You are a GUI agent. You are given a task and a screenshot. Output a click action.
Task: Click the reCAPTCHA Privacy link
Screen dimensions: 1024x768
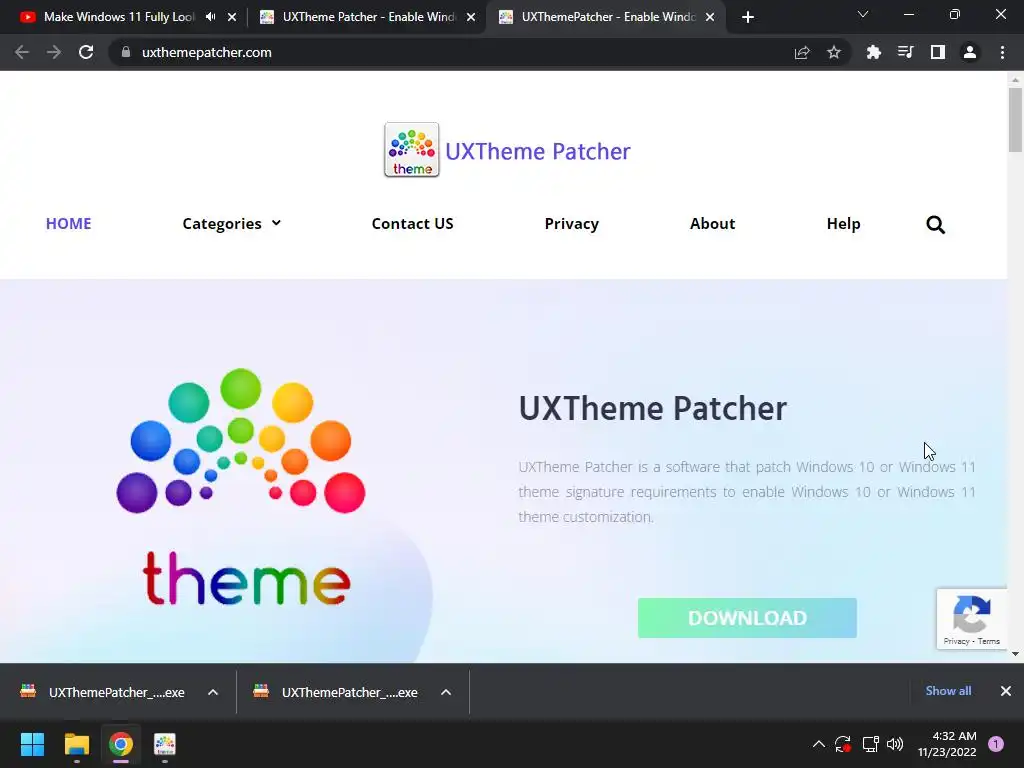tap(955, 641)
